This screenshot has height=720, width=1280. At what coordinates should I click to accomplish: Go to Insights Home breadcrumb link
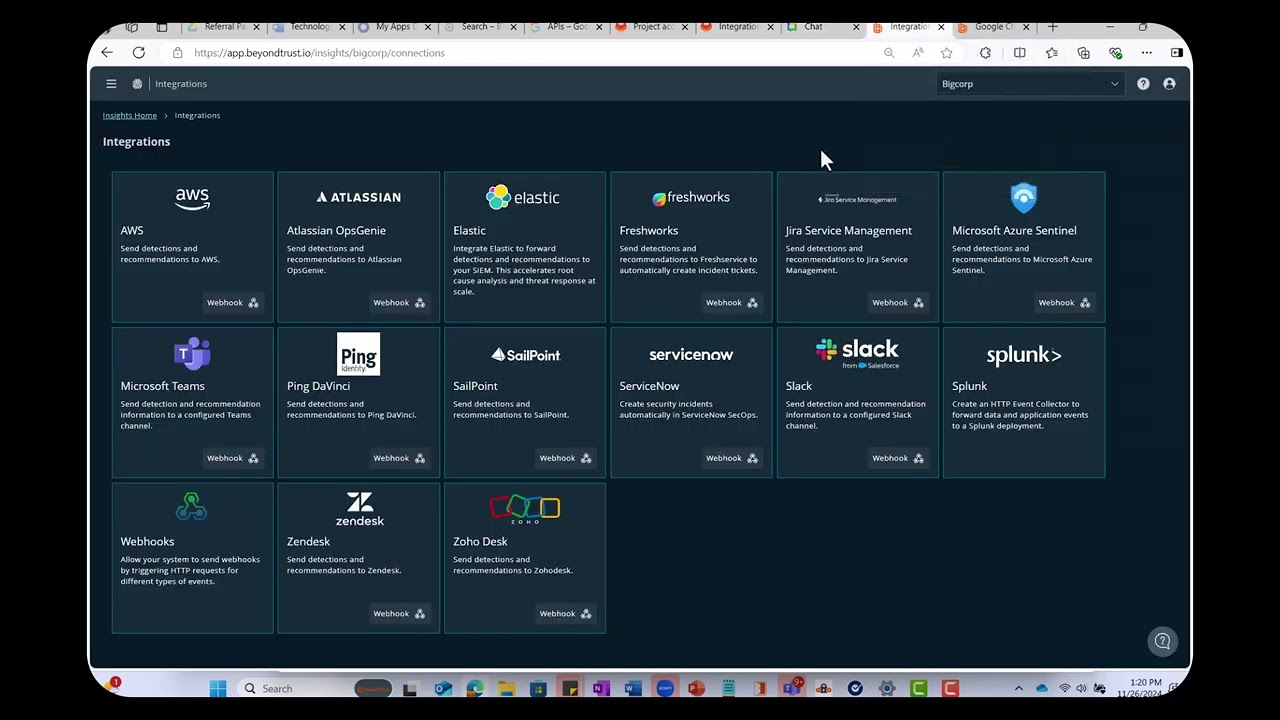[x=130, y=115]
